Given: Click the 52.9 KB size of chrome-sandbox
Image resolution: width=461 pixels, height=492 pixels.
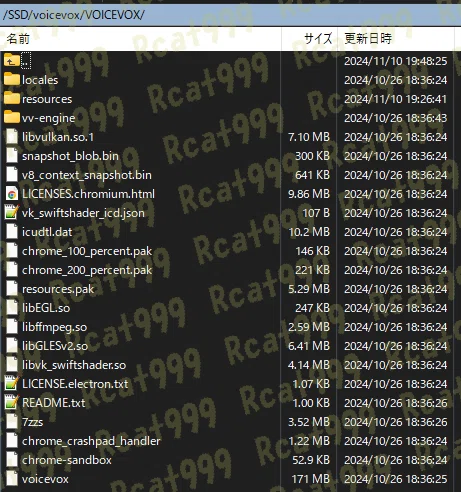Looking at the screenshot, I should click(x=311, y=460).
